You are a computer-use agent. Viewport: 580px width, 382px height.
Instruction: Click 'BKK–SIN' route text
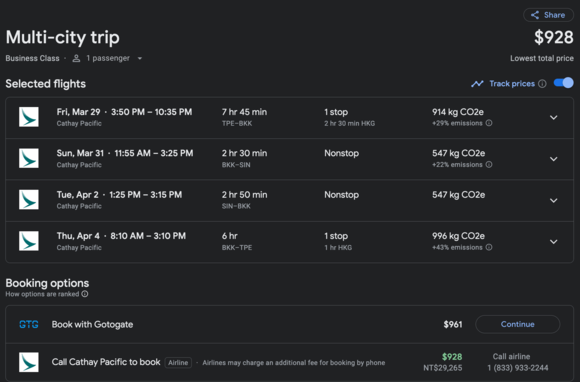coord(236,165)
